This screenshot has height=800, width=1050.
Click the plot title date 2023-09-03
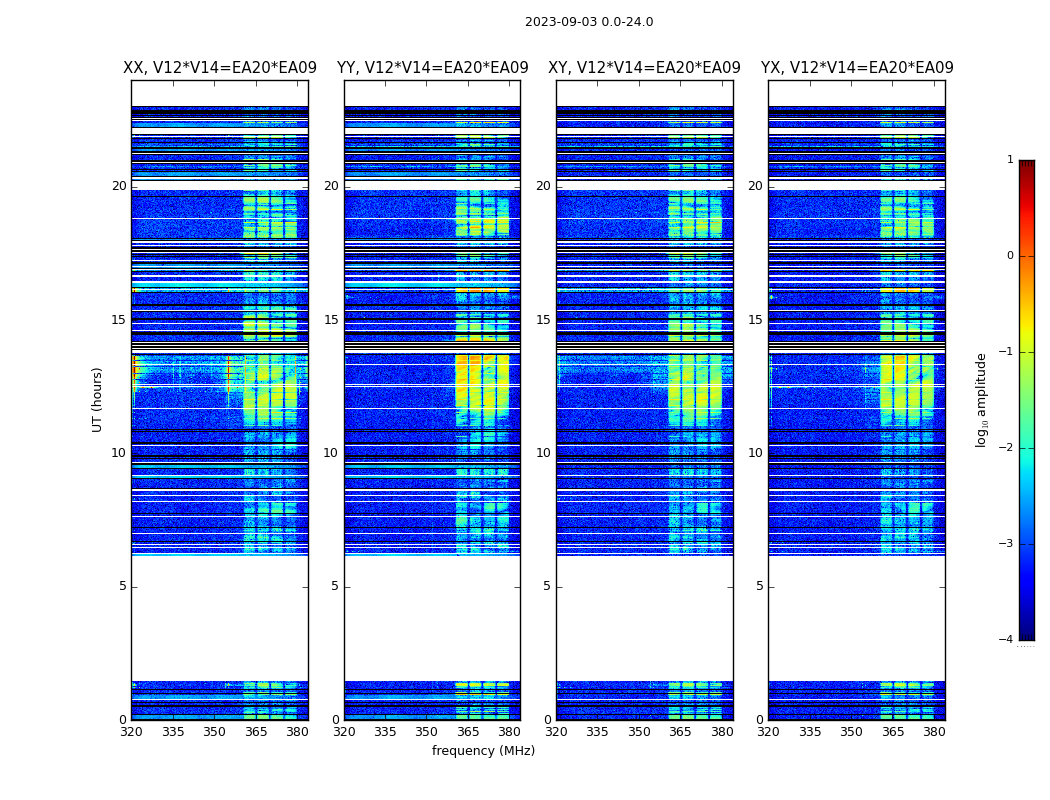click(x=561, y=22)
